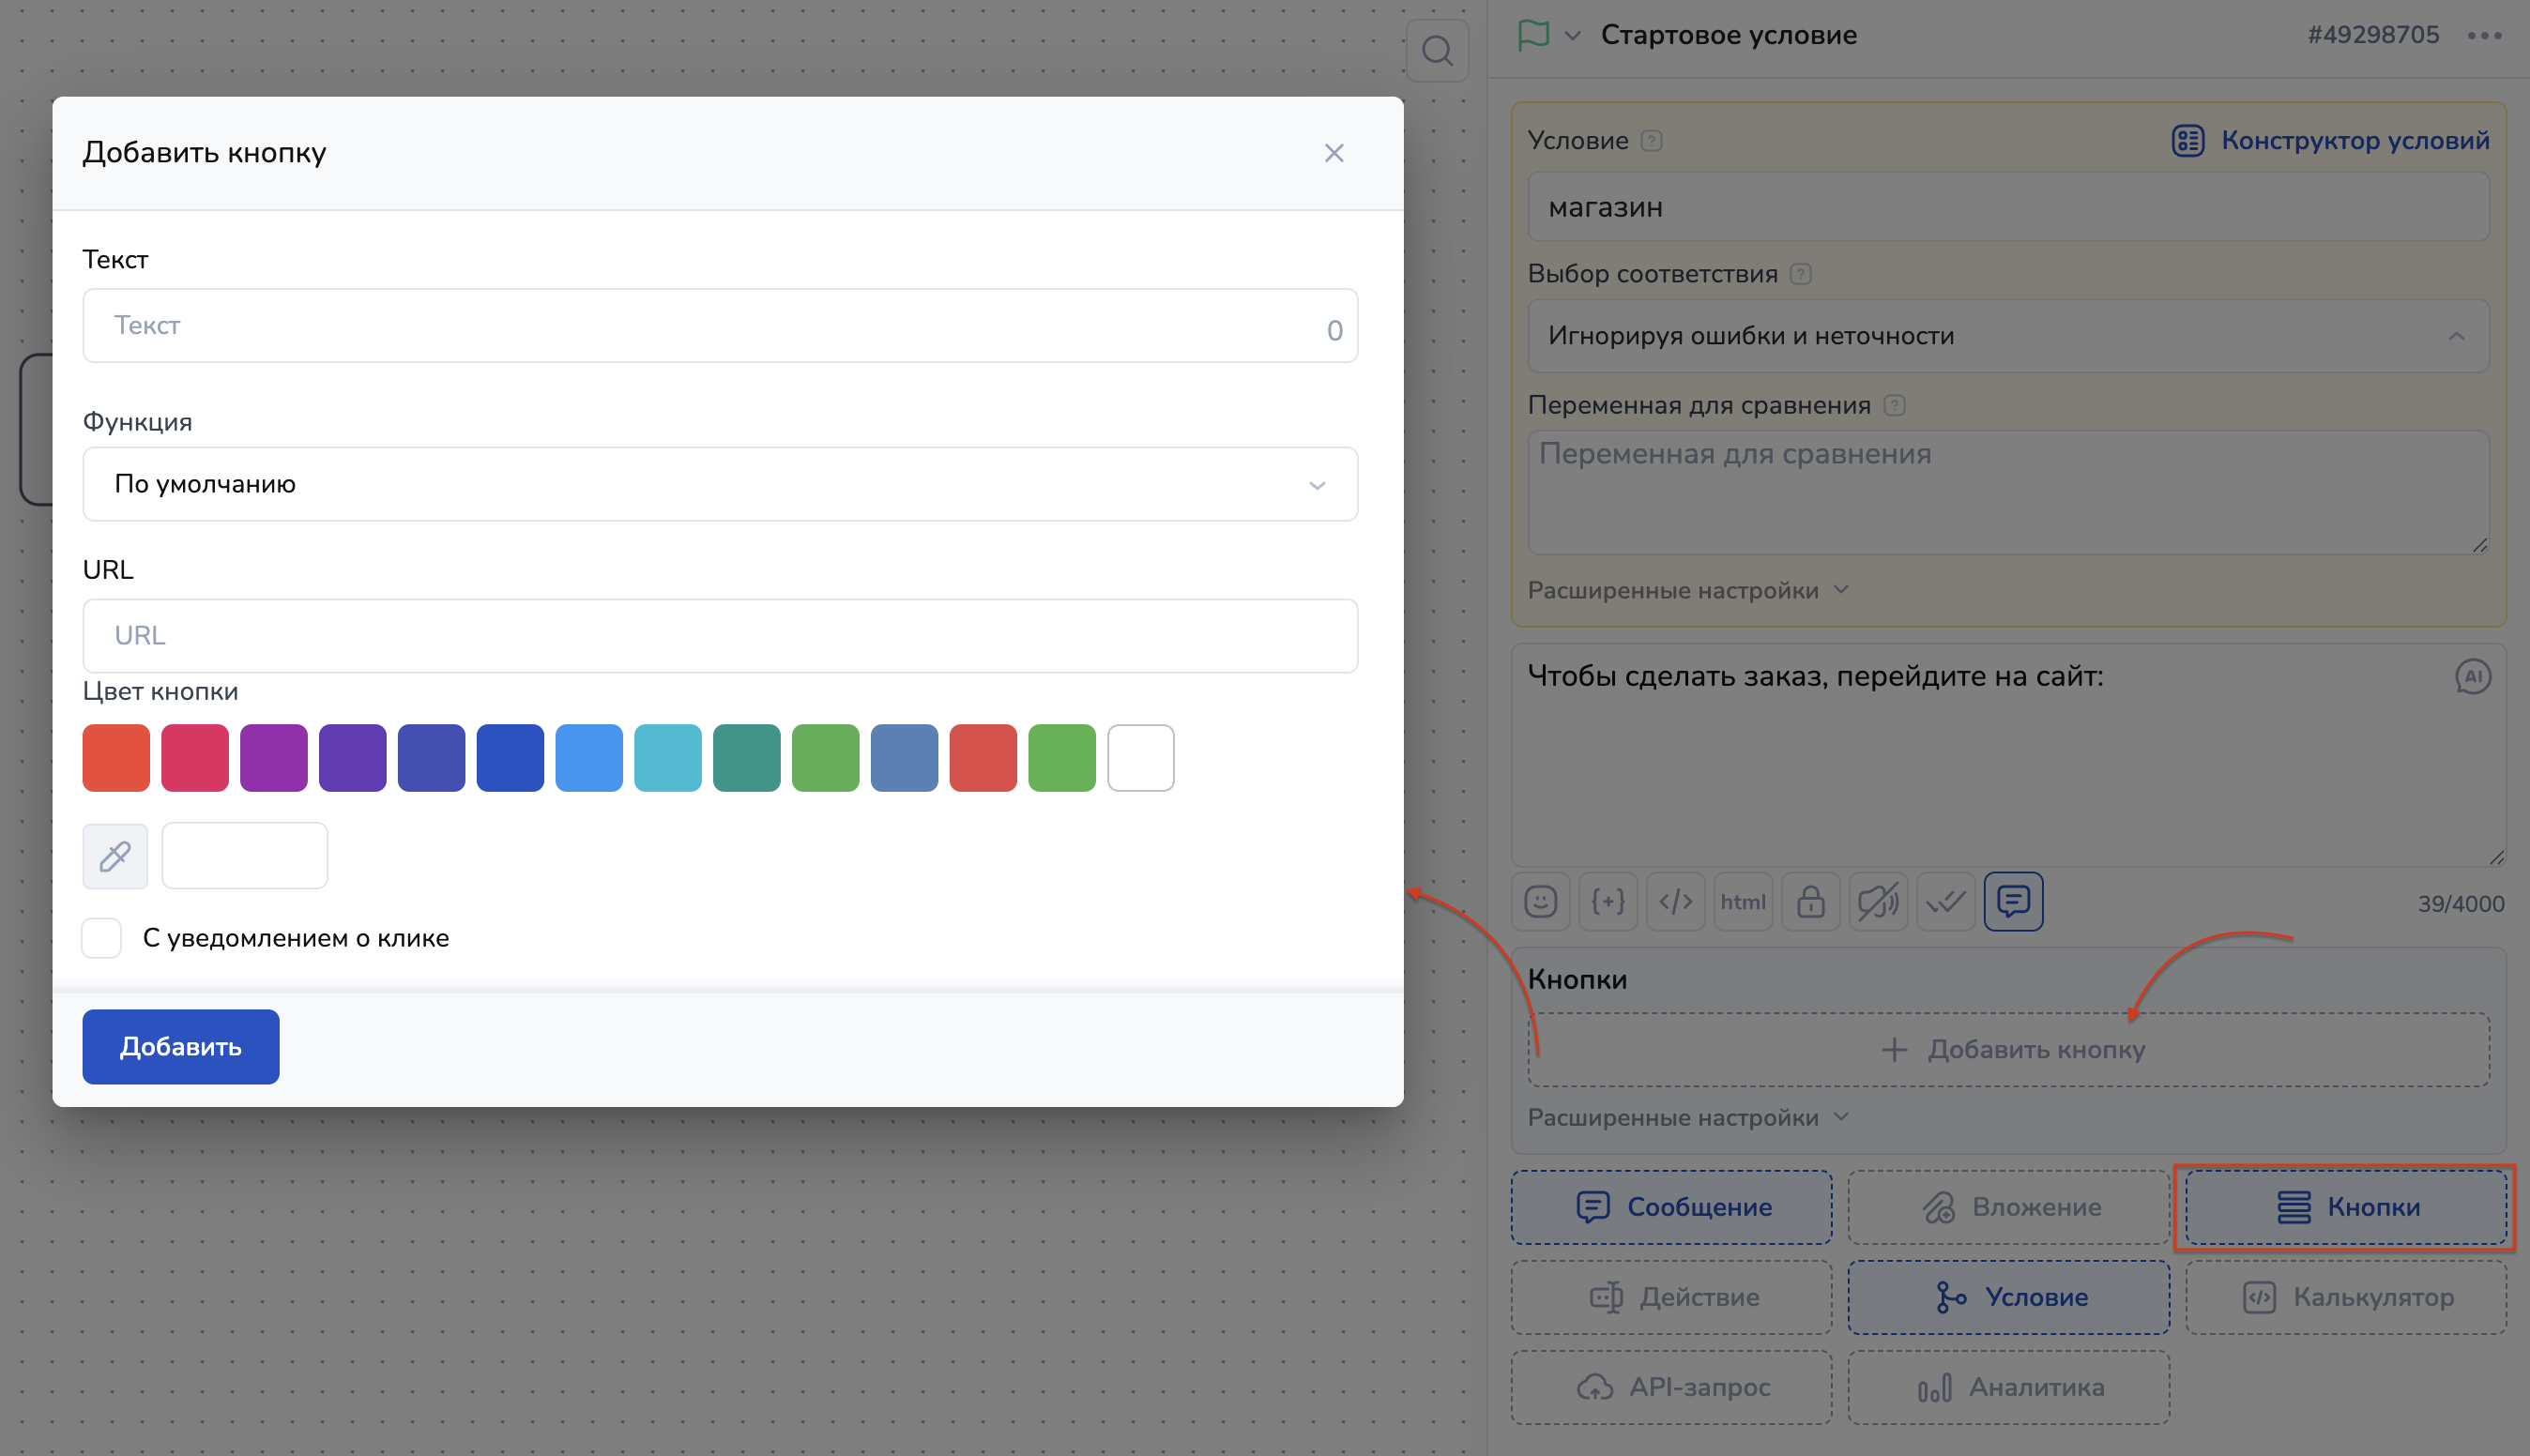Pick the purple color swatch
The height and width of the screenshot is (1456, 2530).
(x=274, y=758)
